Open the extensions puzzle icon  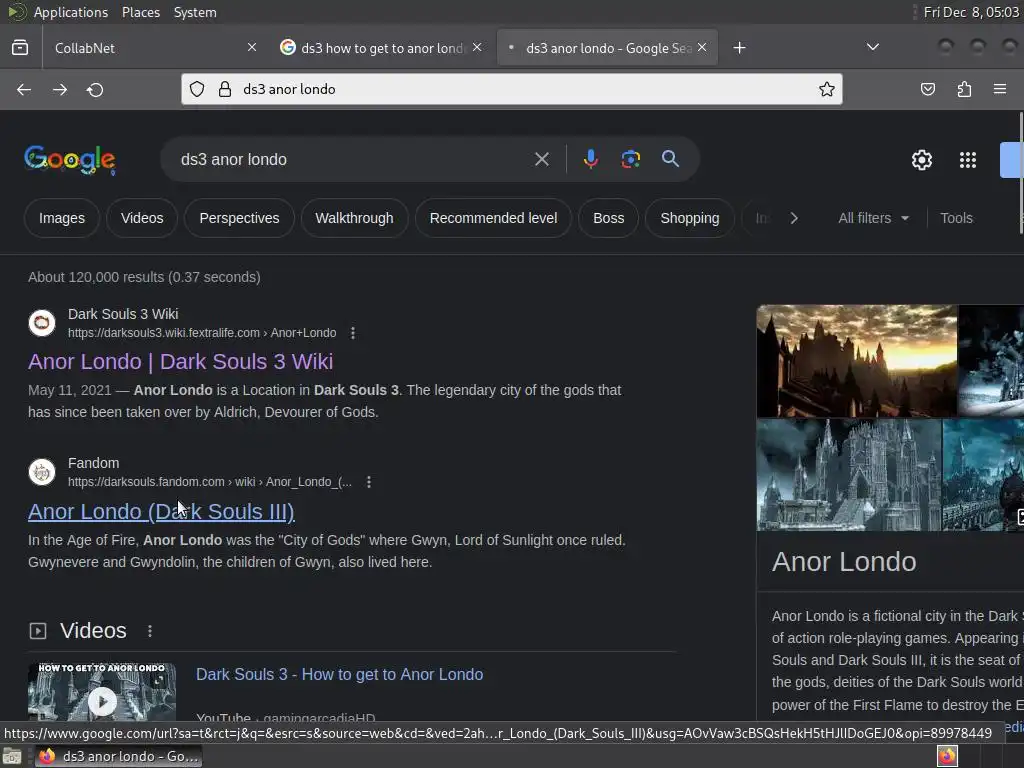pyautogui.click(x=964, y=89)
